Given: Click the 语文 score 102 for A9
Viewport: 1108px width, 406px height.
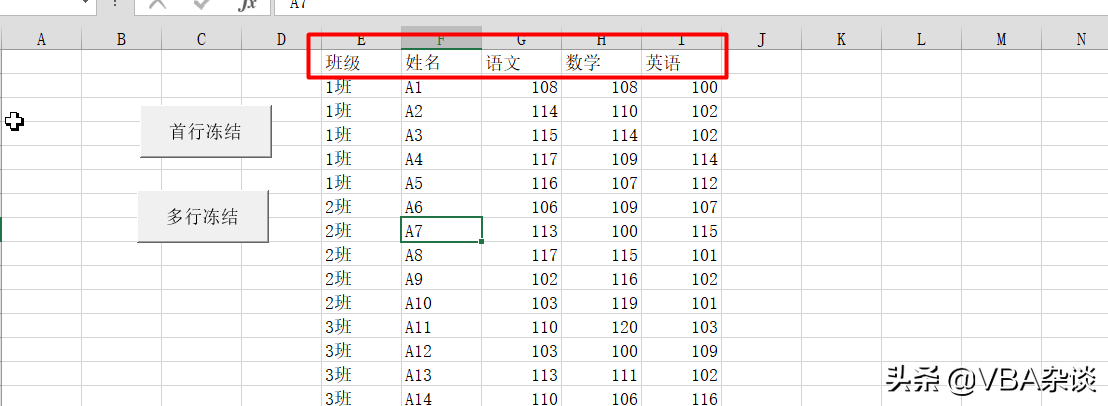Looking at the screenshot, I should coord(521,279).
